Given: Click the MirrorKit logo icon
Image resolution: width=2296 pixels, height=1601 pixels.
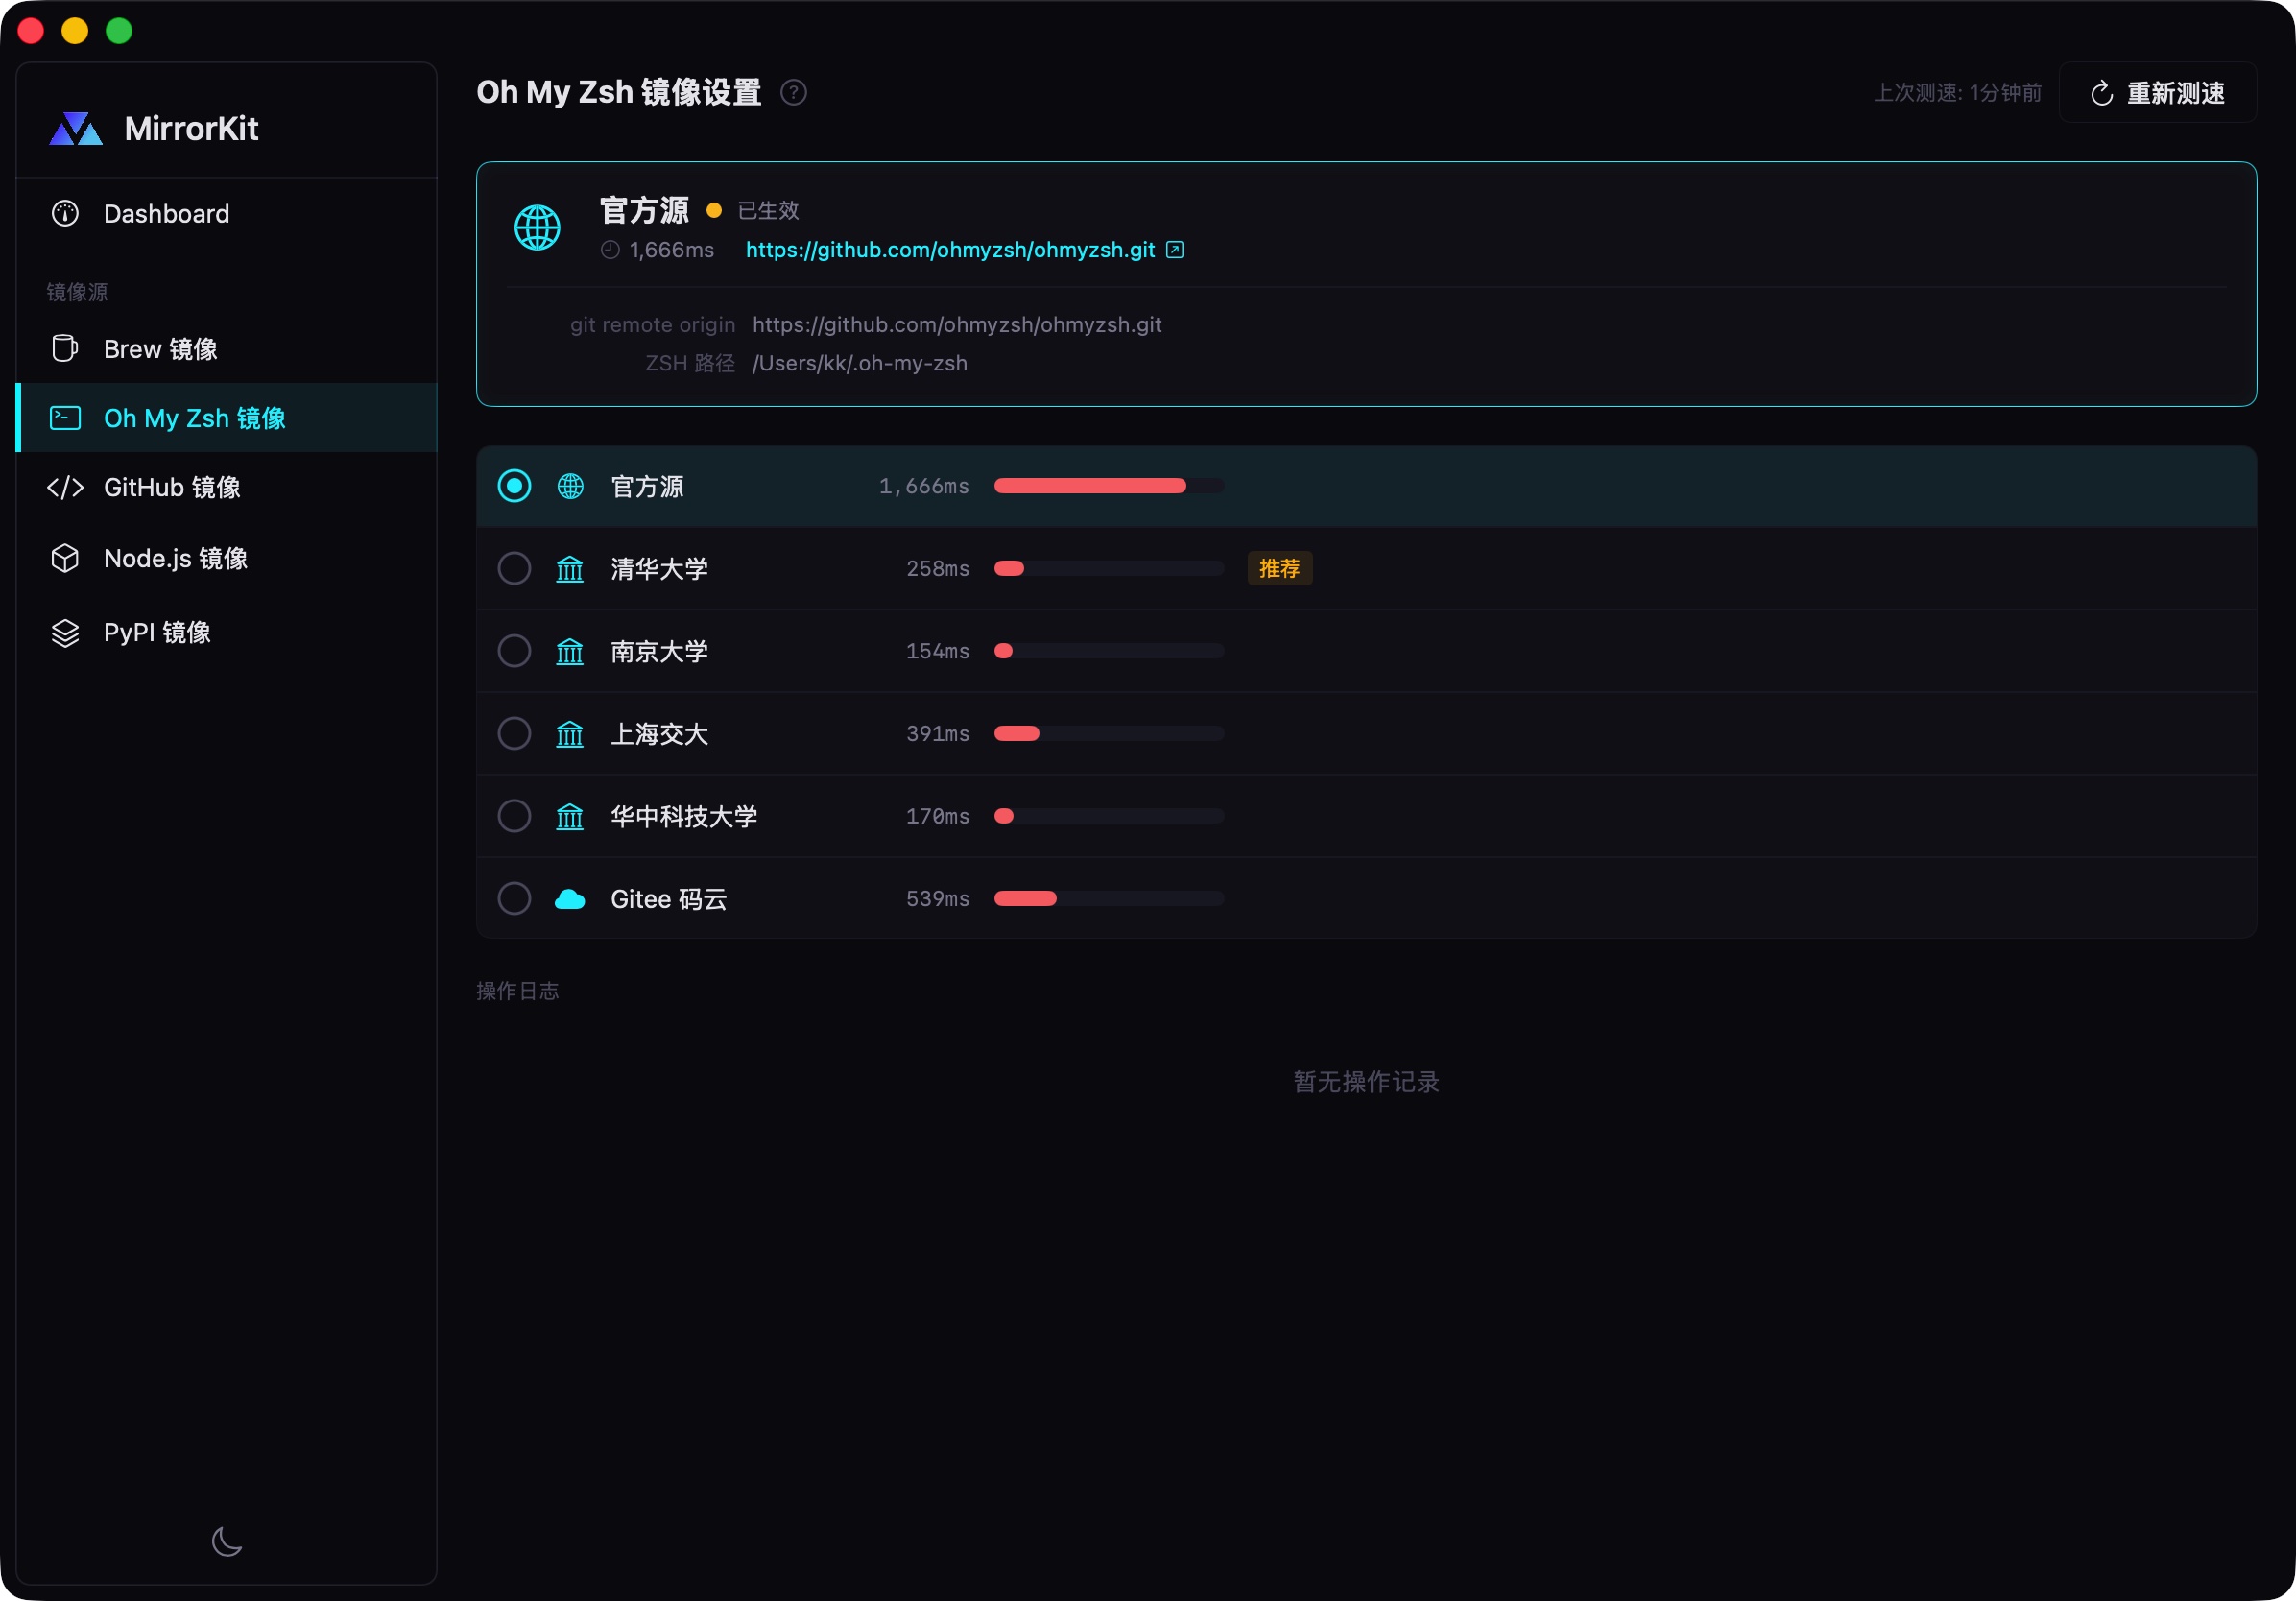Looking at the screenshot, I should (x=76, y=129).
